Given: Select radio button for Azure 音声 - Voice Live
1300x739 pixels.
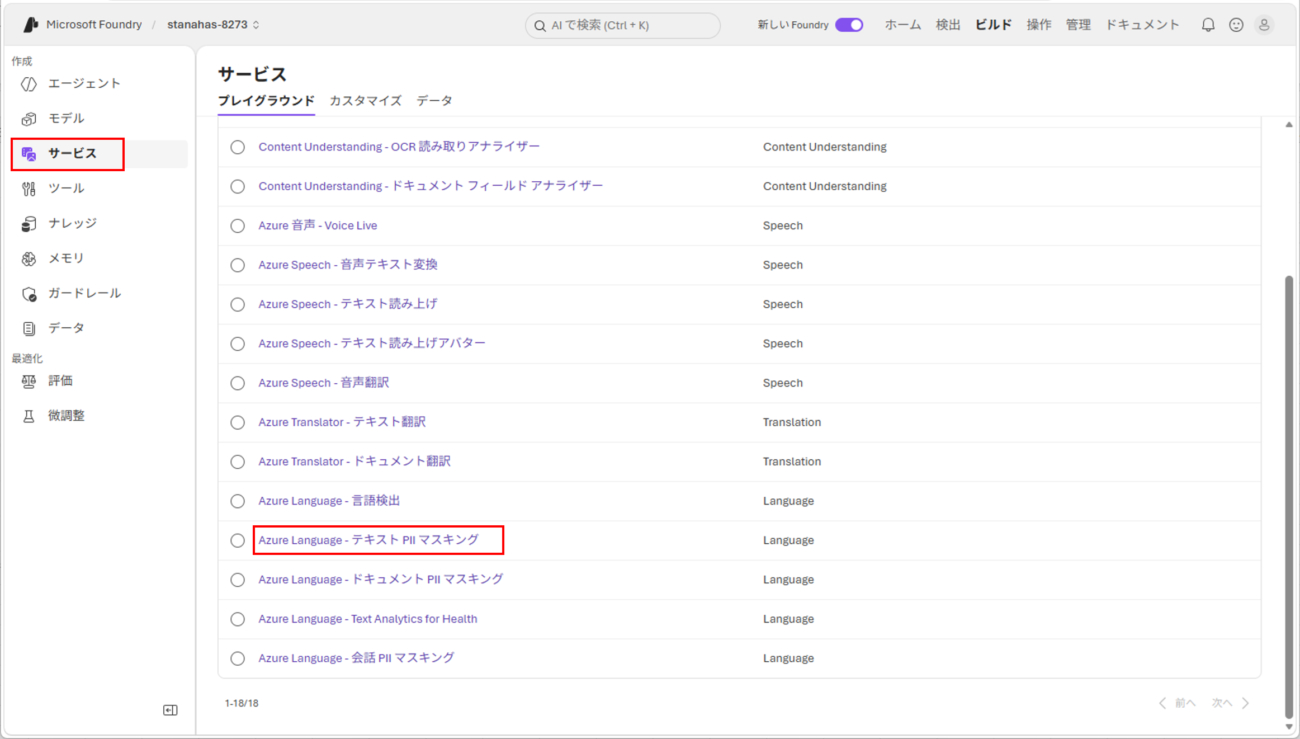Looking at the screenshot, I should (237, 226).
